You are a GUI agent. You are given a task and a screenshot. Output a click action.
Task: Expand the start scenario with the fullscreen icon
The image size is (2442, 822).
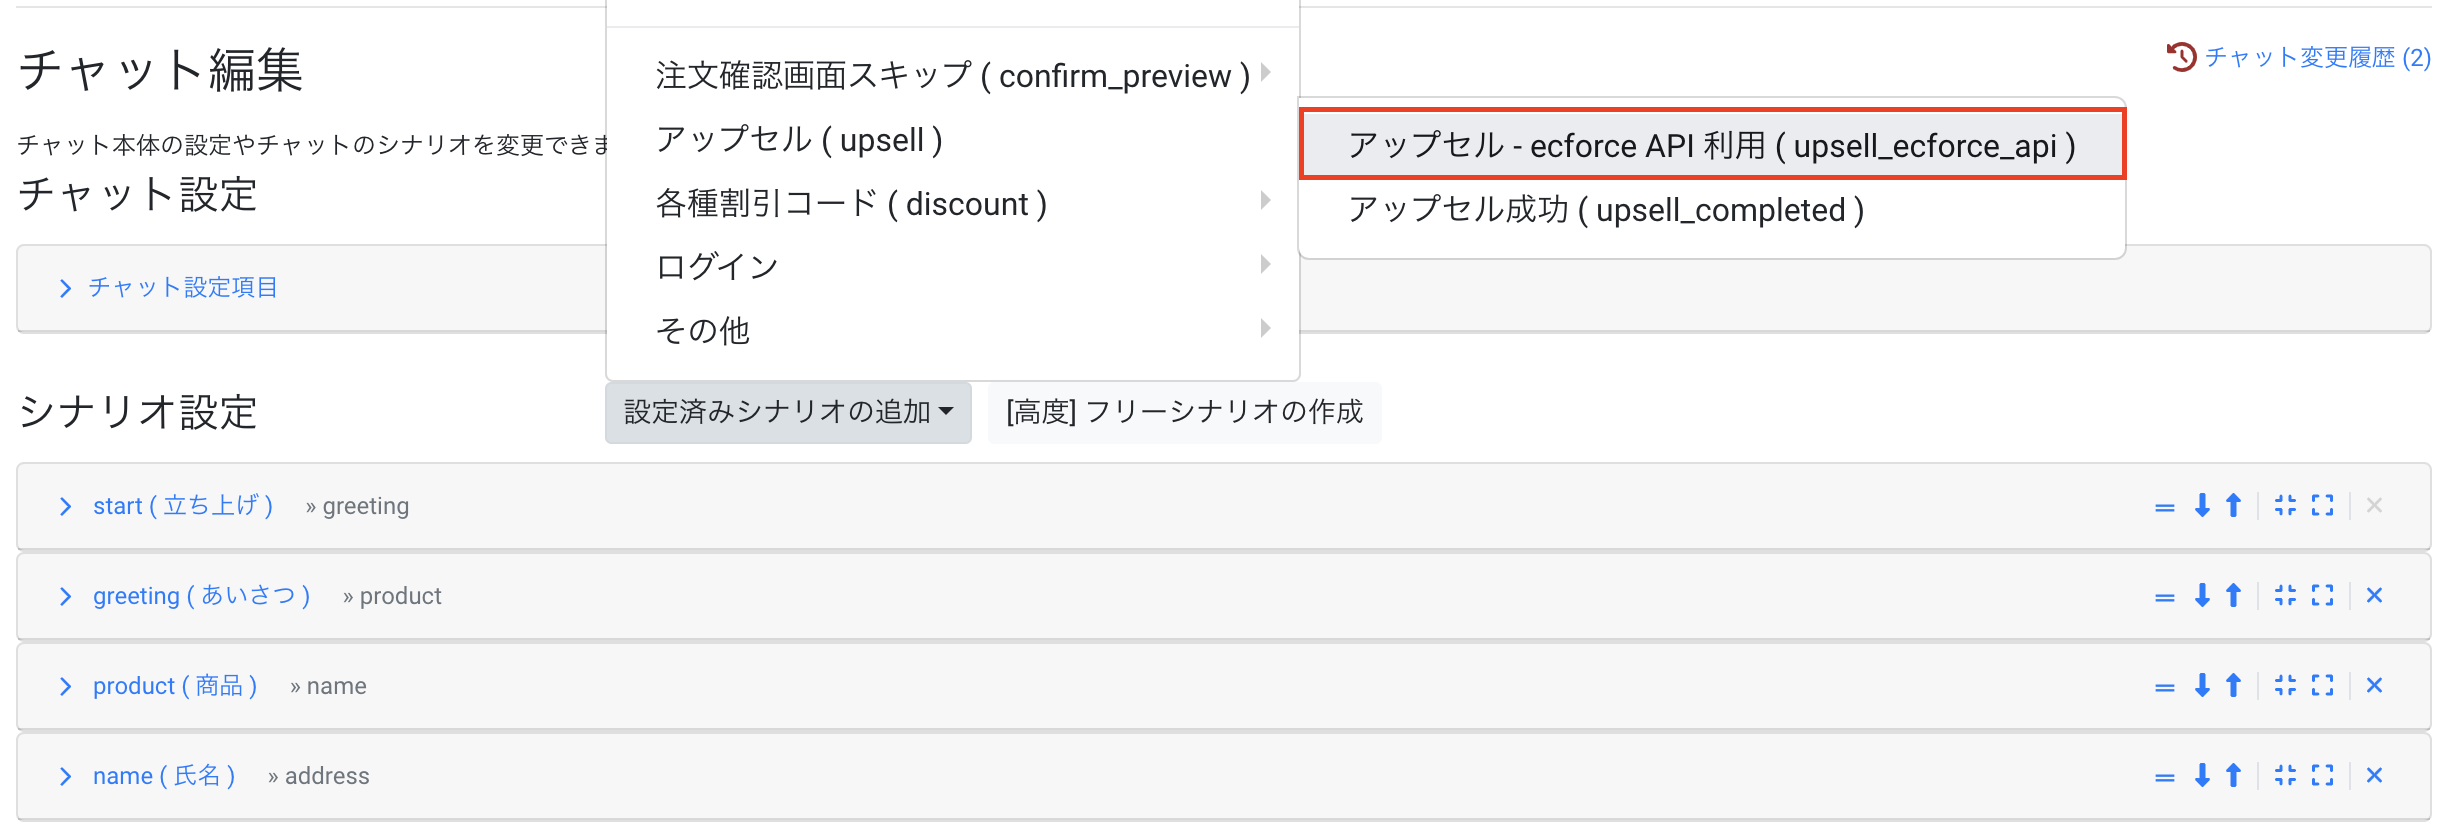pos(2322,506)
